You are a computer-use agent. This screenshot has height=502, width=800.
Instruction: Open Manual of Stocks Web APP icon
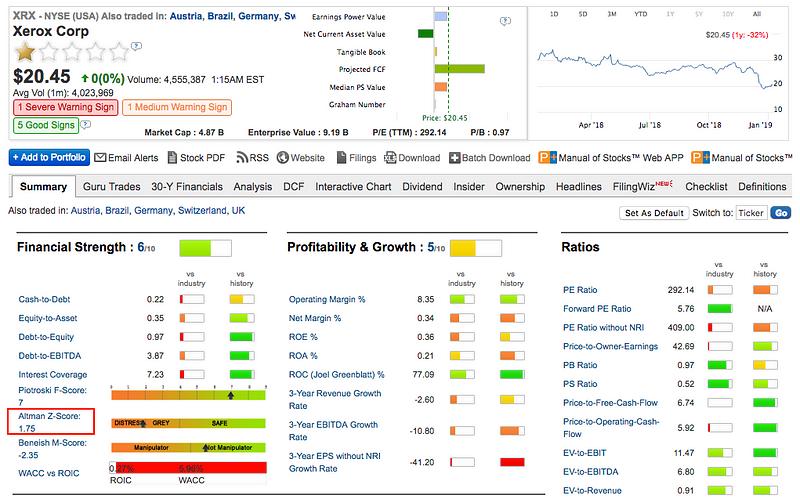(547, 158)
